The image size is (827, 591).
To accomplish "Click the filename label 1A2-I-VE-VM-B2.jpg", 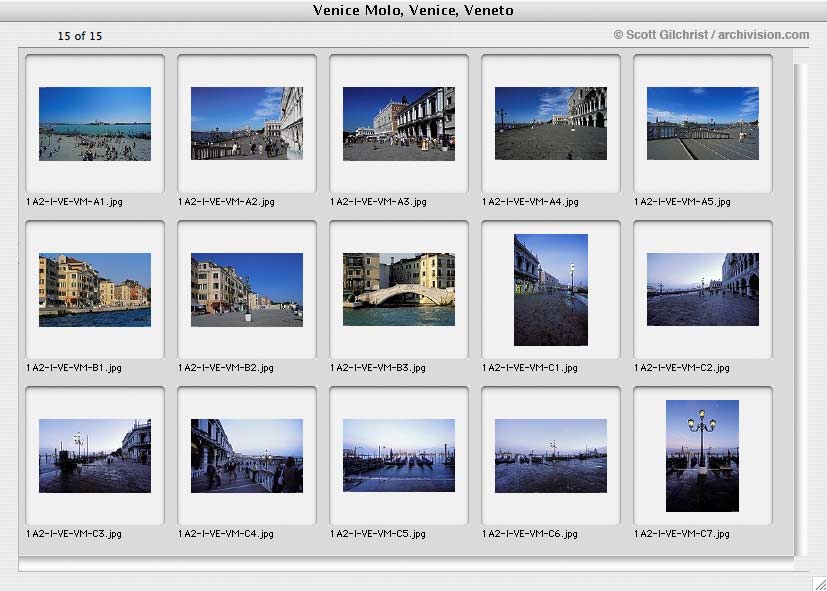I will click(226, 368).
